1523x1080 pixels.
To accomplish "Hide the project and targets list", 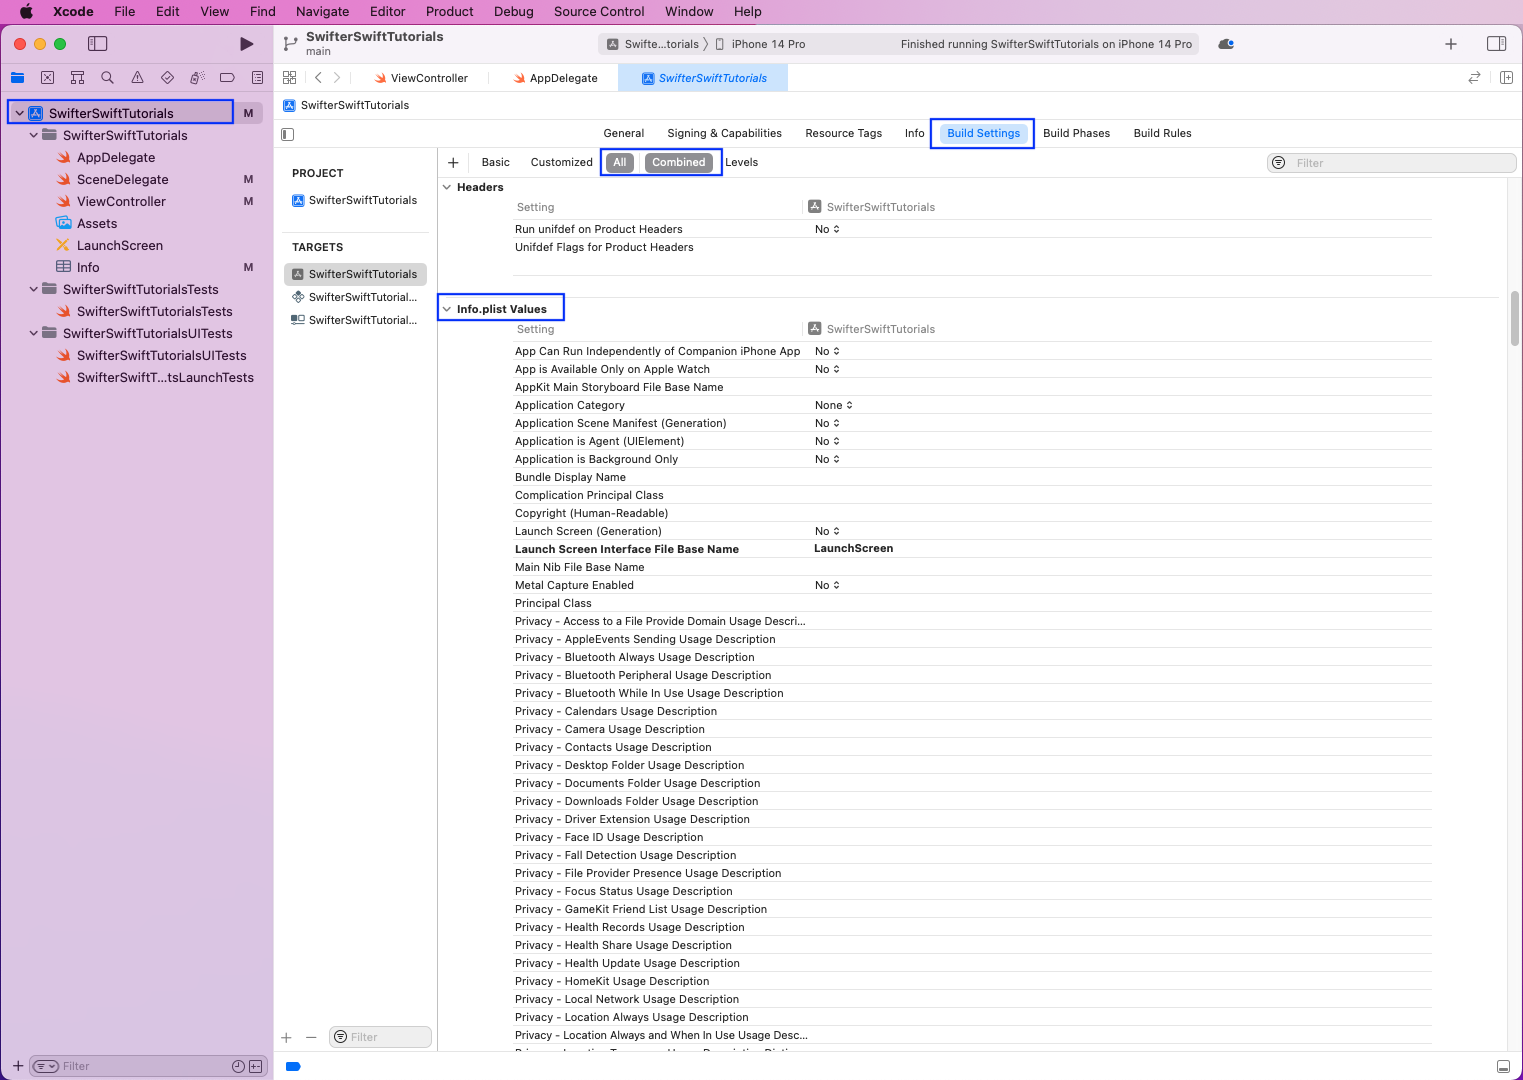I will [288, 134].
